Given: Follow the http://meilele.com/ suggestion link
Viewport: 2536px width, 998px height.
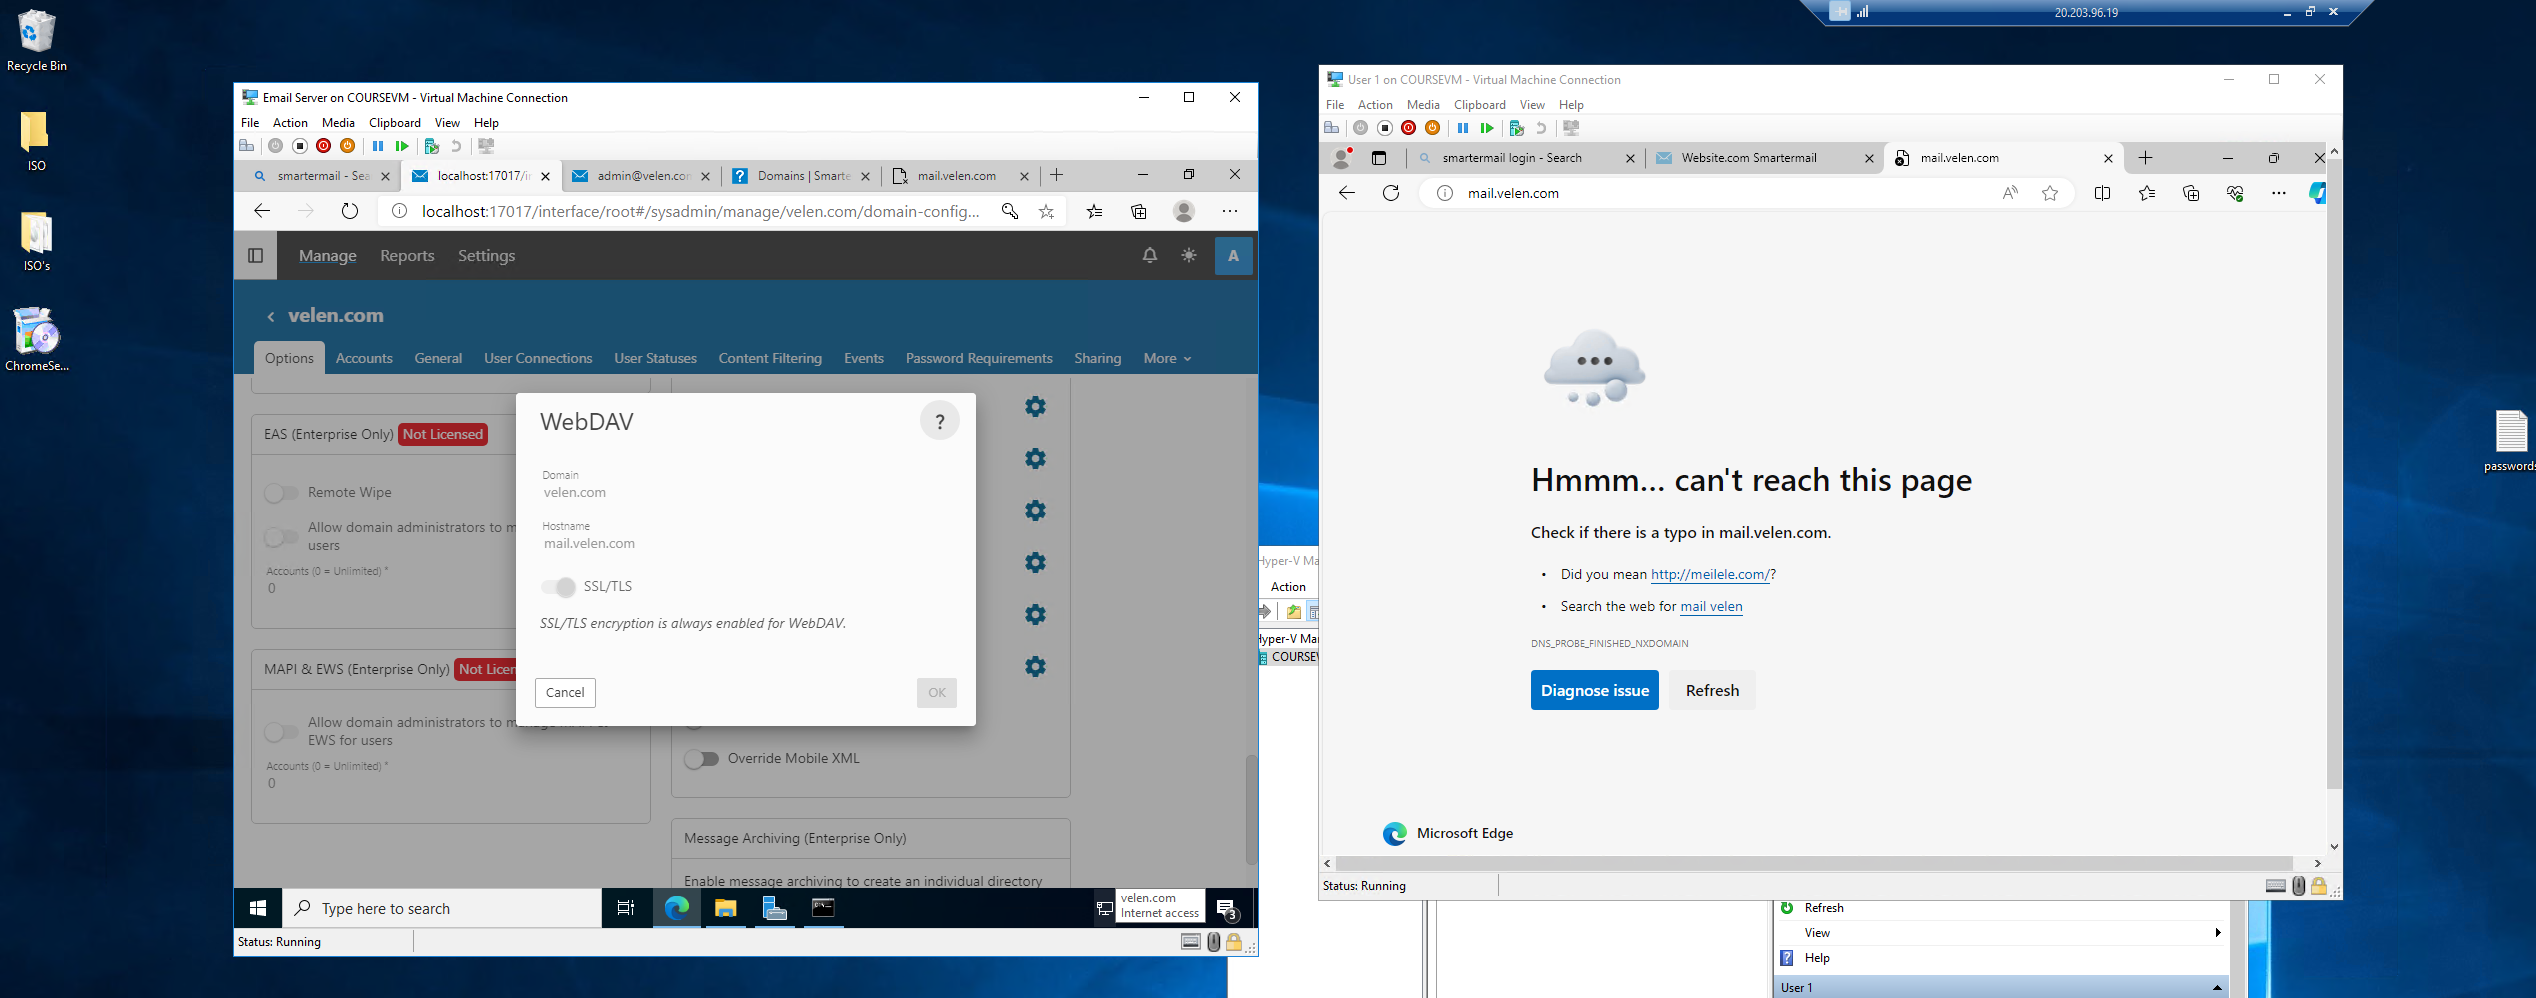Looking at the screenshot, I should click(1709, 575).
